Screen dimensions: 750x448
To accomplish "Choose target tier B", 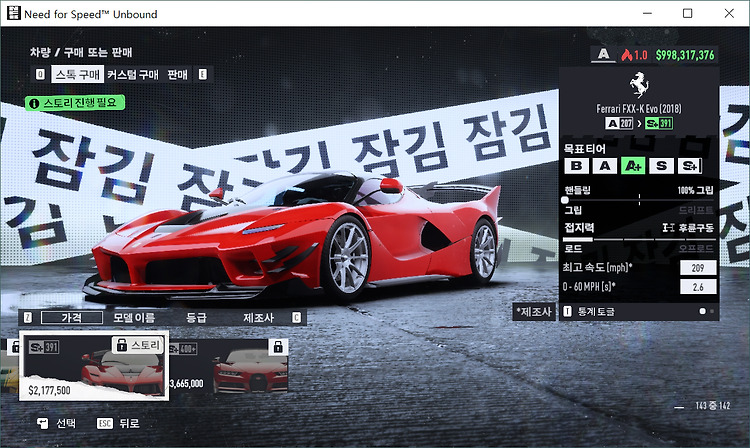I will 576,166.
